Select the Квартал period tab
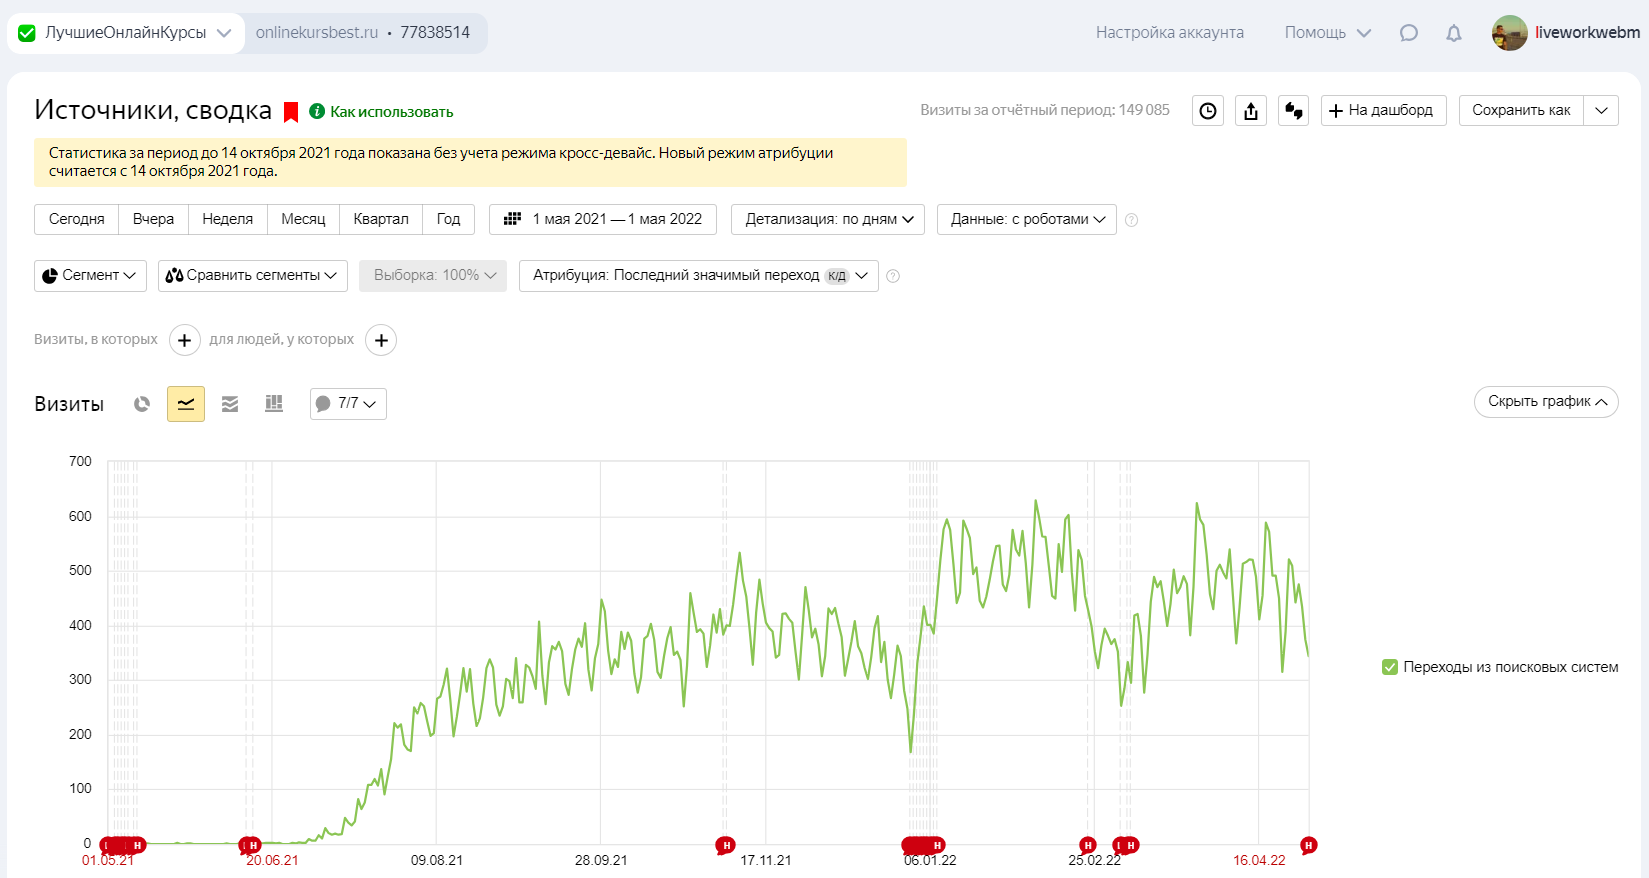1649x878 pixels. [381, 219]
